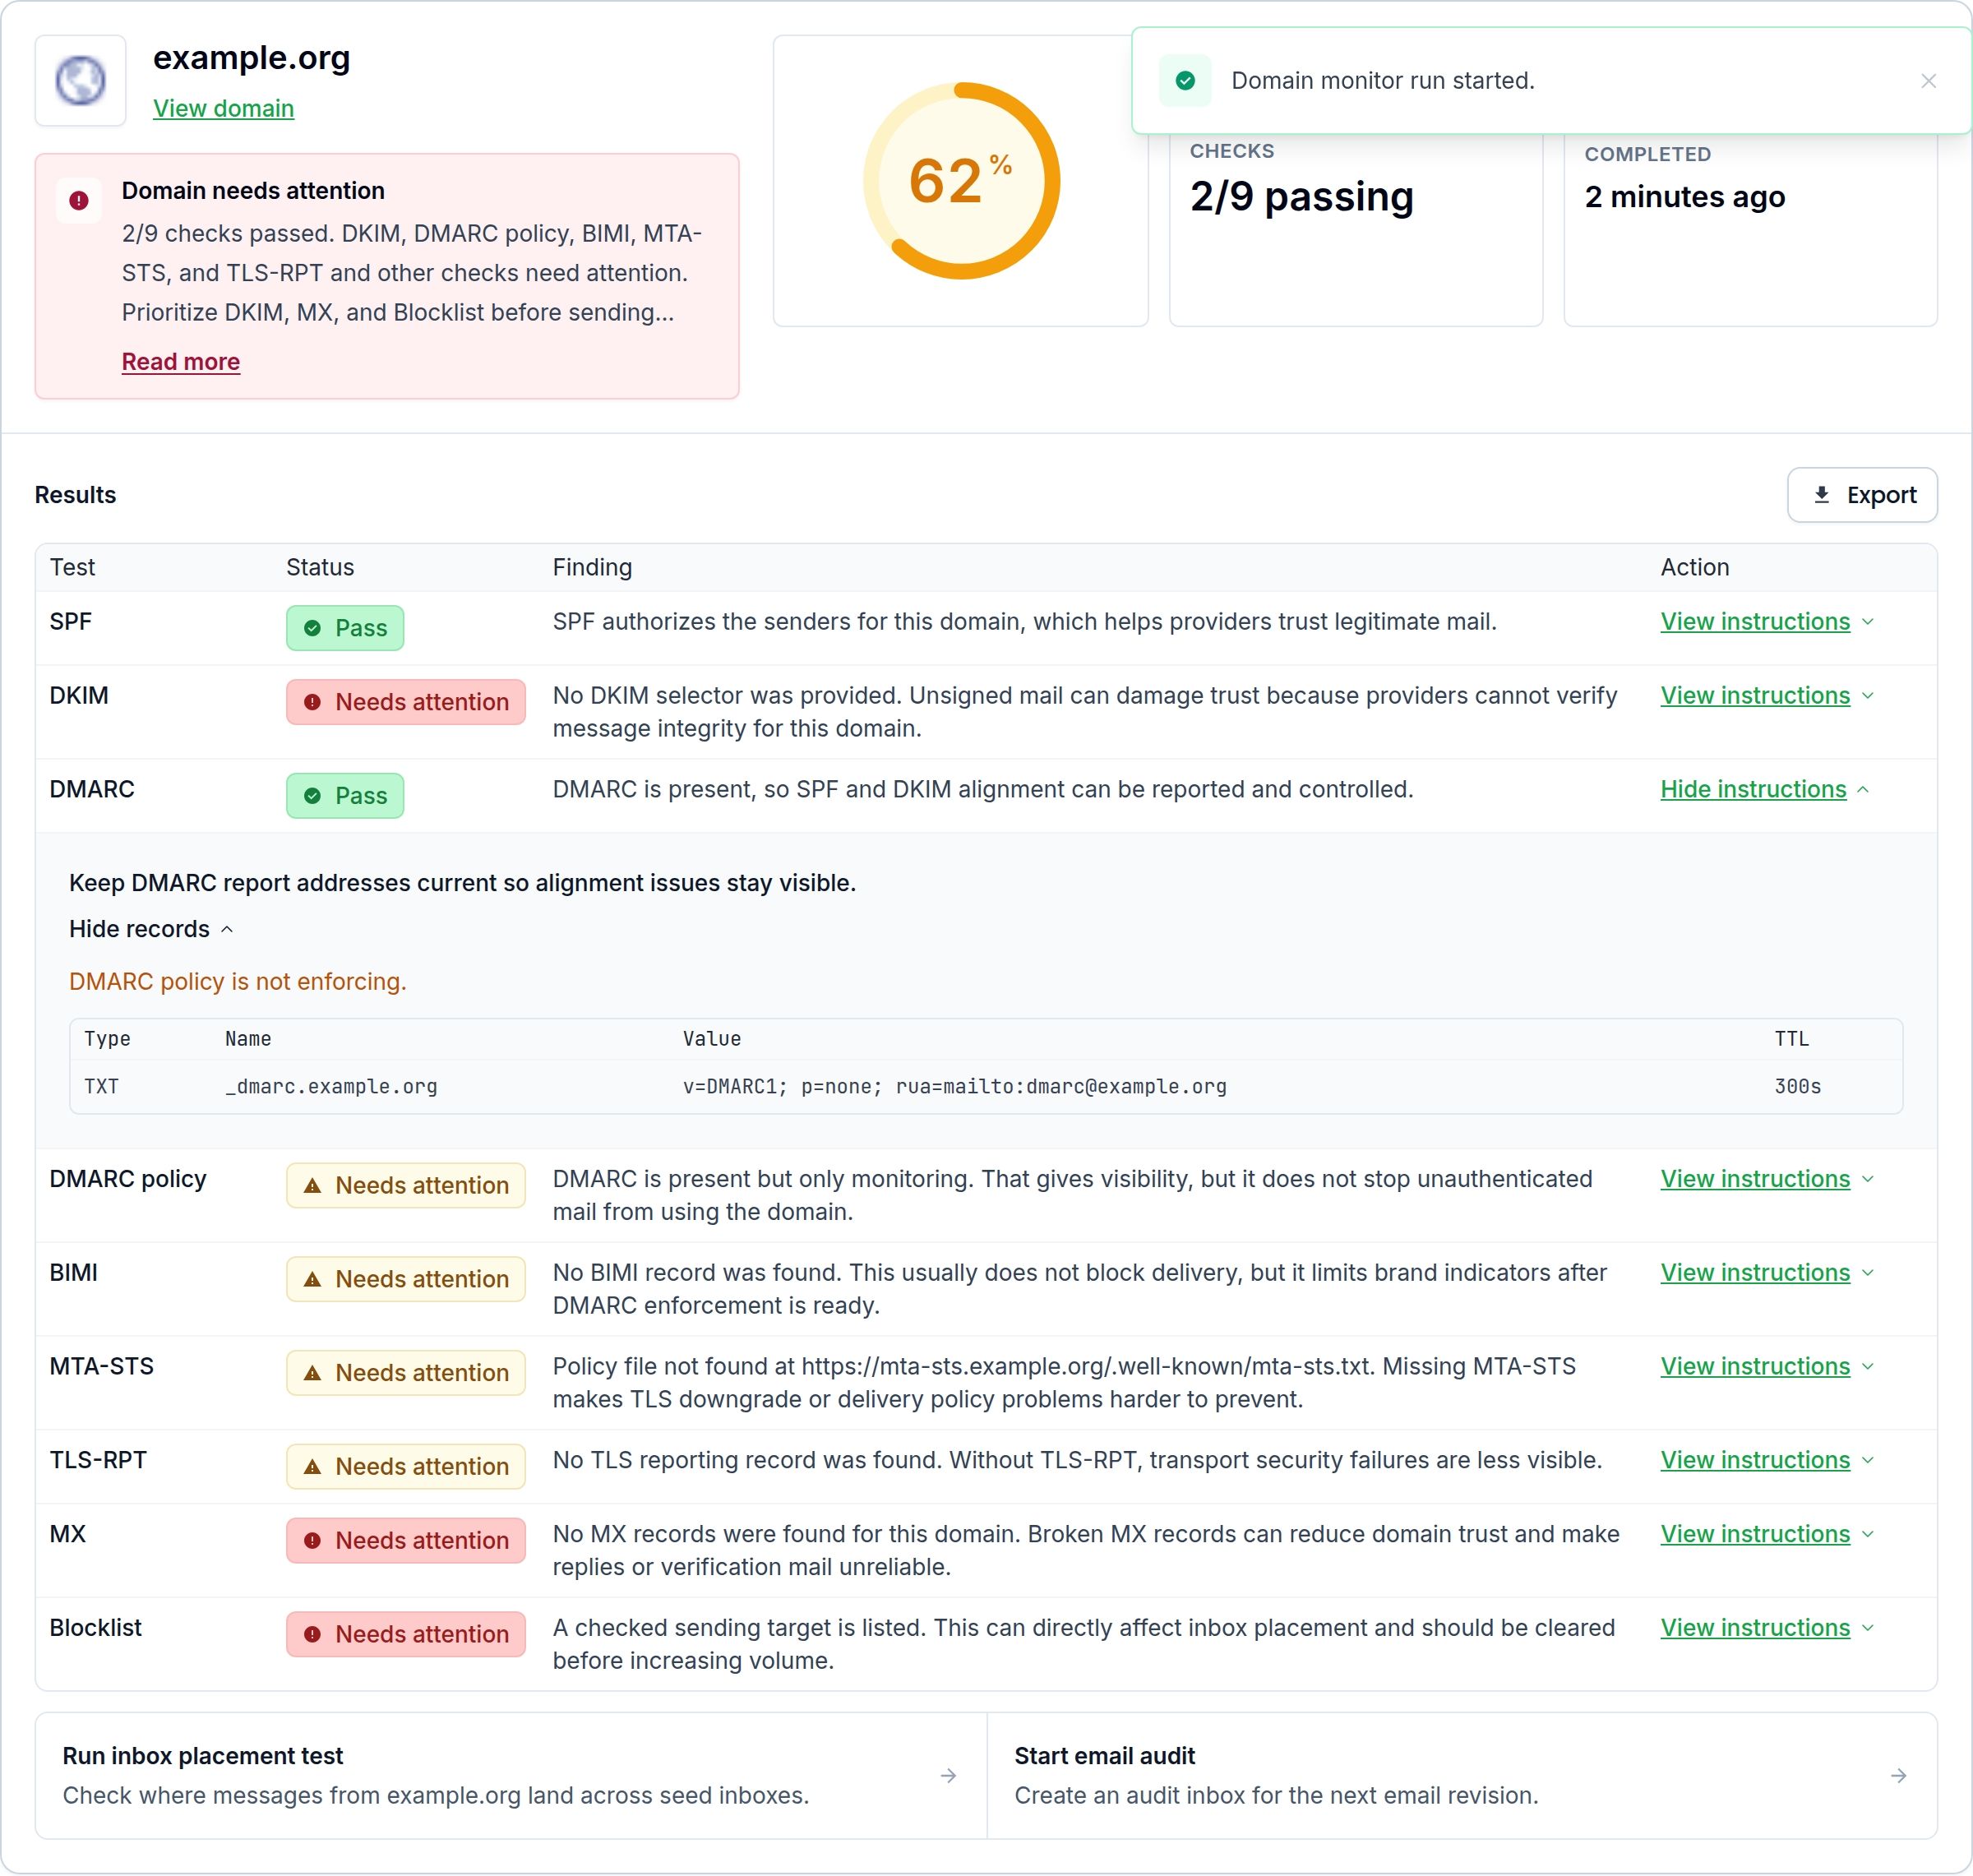1973x1876 pixels.
Task: Open Start email audit card
Action: (1462, 1776)
